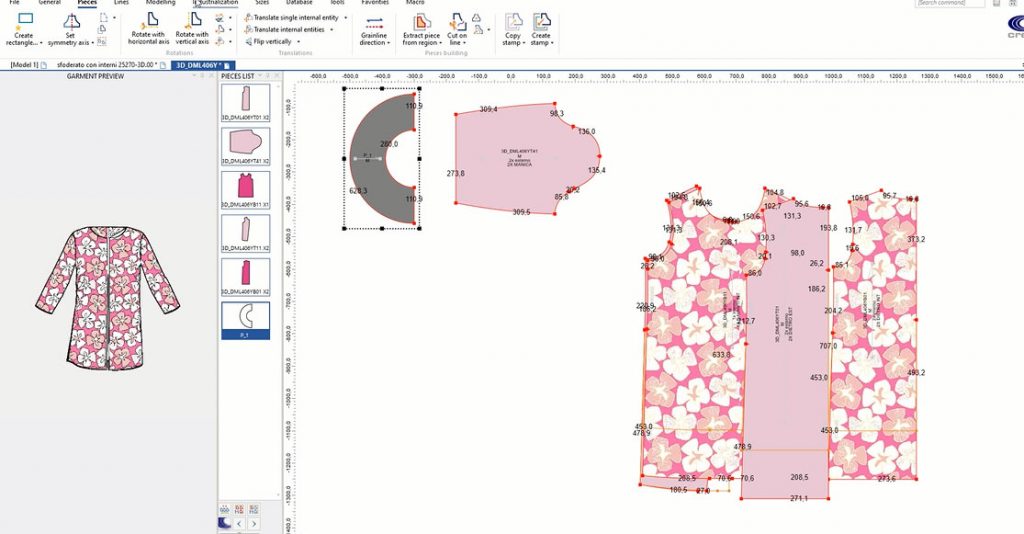This screenshot has height=534, width=1024.
Task: Open Grainline direction dropdown
Action: point(389,43)
